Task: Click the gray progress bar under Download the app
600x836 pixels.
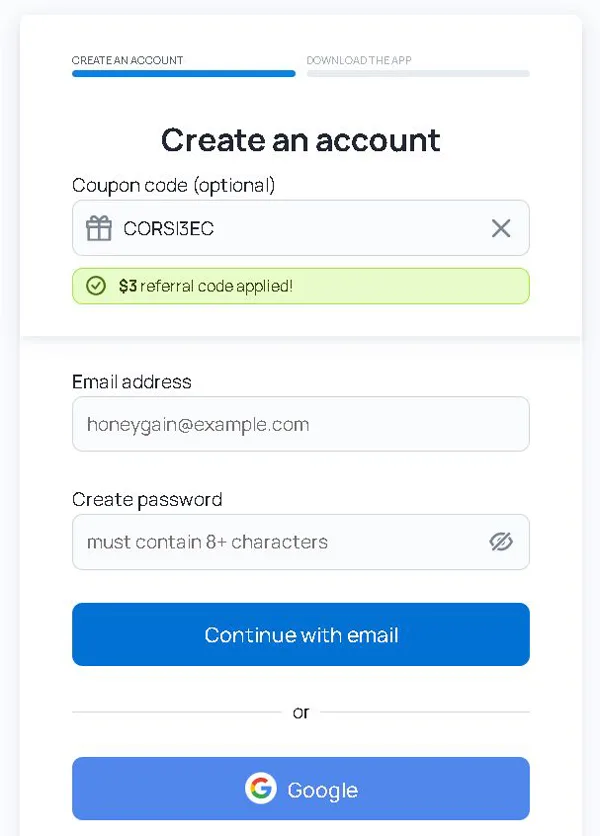Action: tap(417, 74)
